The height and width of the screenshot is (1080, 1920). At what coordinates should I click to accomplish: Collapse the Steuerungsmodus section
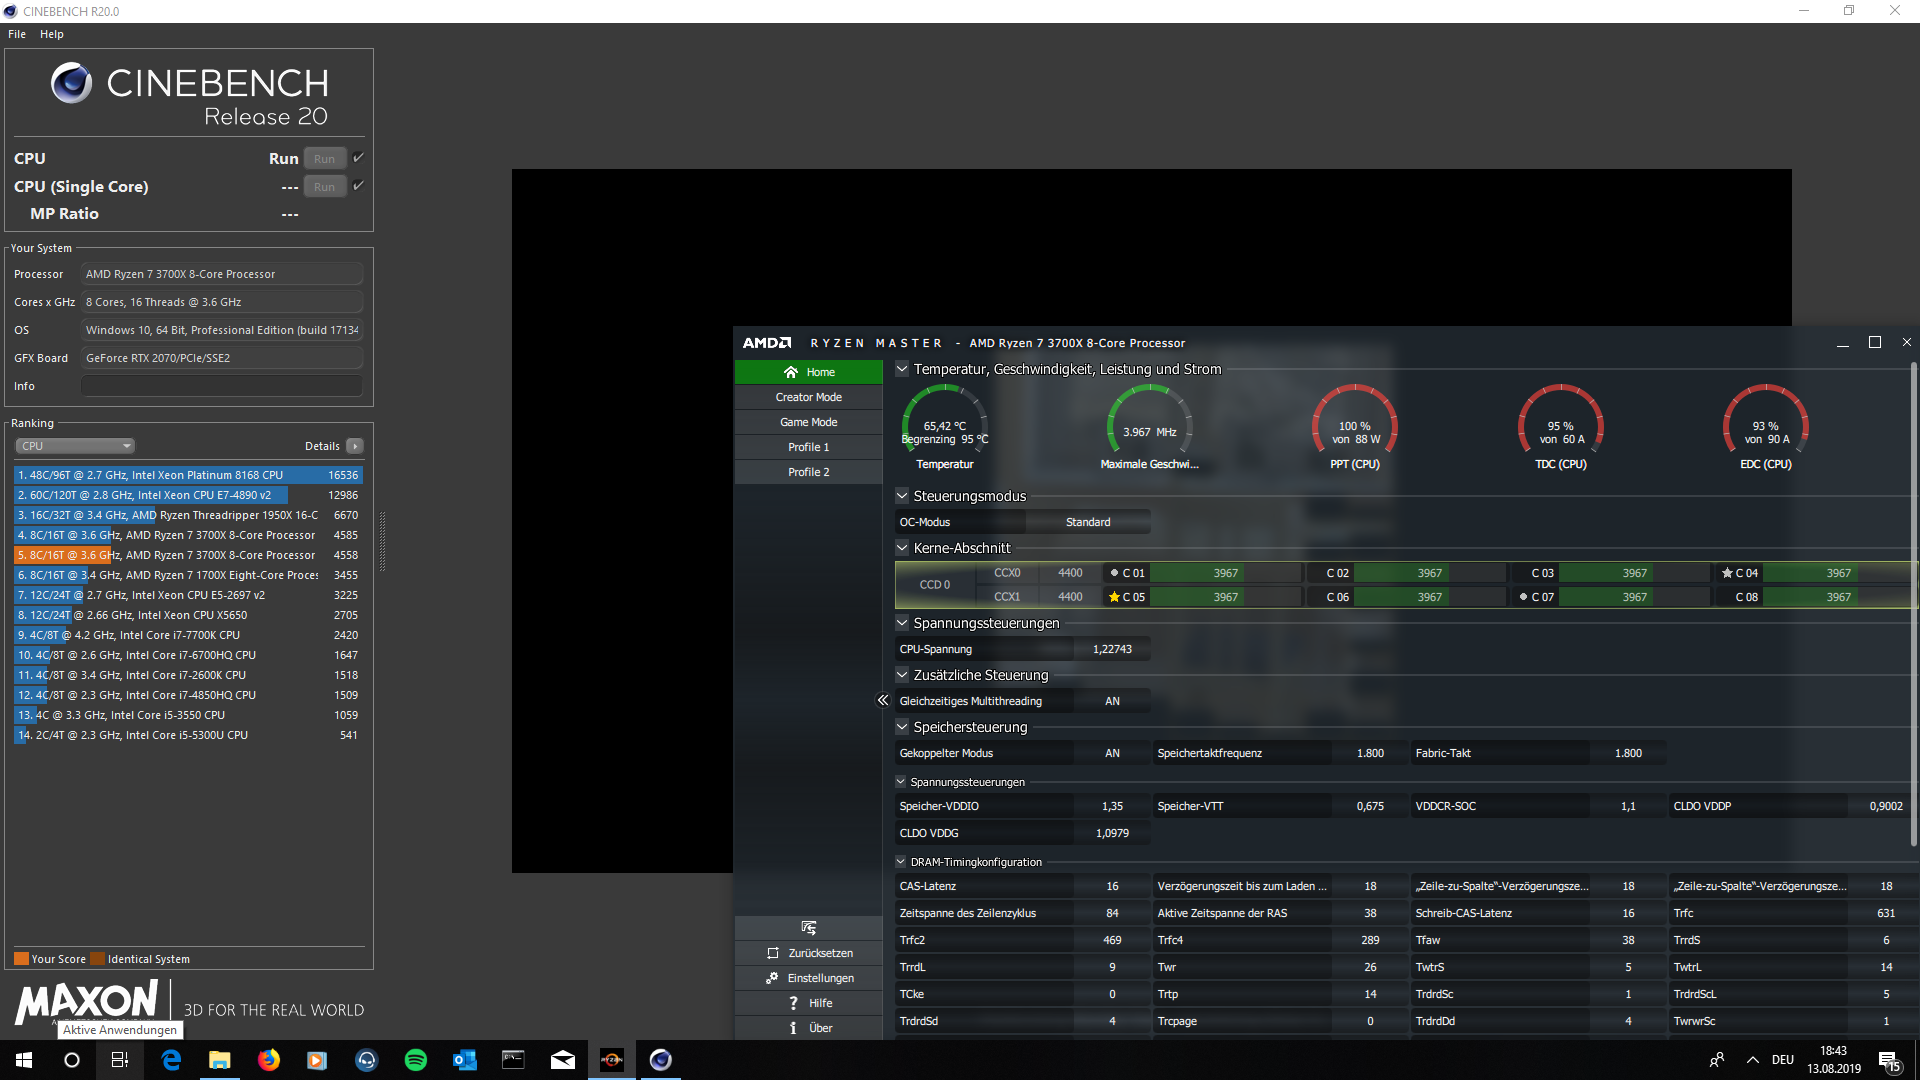(x=902, y=496)
